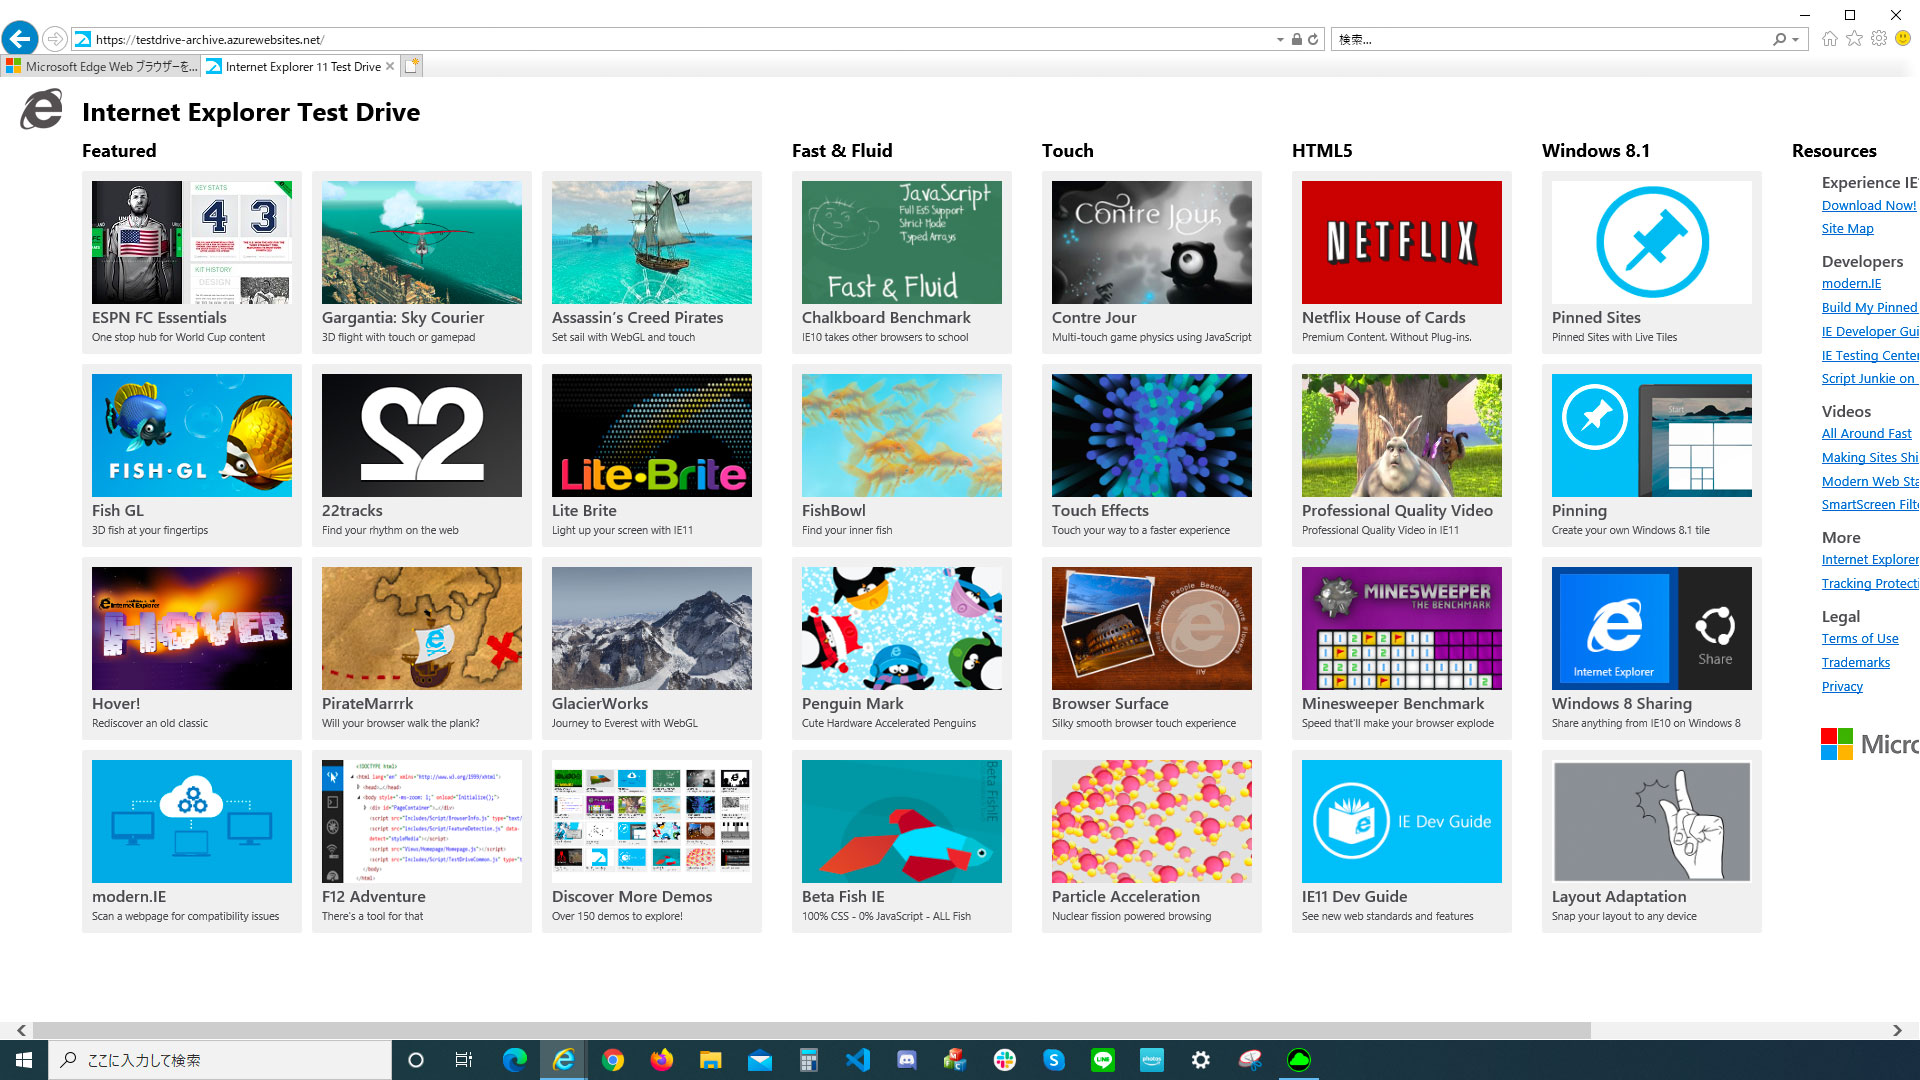This screenshot has width=1920, height=1080.
Task: Open the Tools gear icon
Action: (x=1878, y=39)
